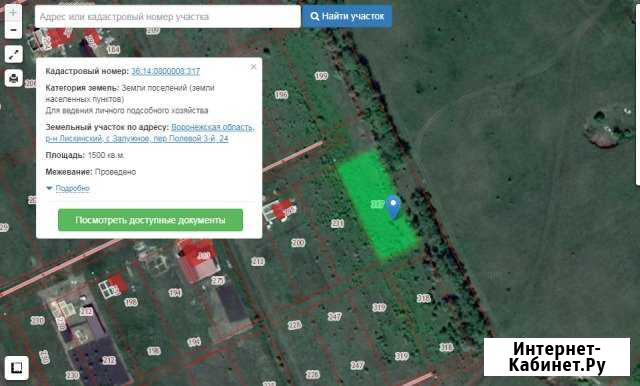The width and height of the screenshot is (640, 386).
Task: Select parcel labeled 196 on map
Action: pyautogui.click(x=281, y=95)
